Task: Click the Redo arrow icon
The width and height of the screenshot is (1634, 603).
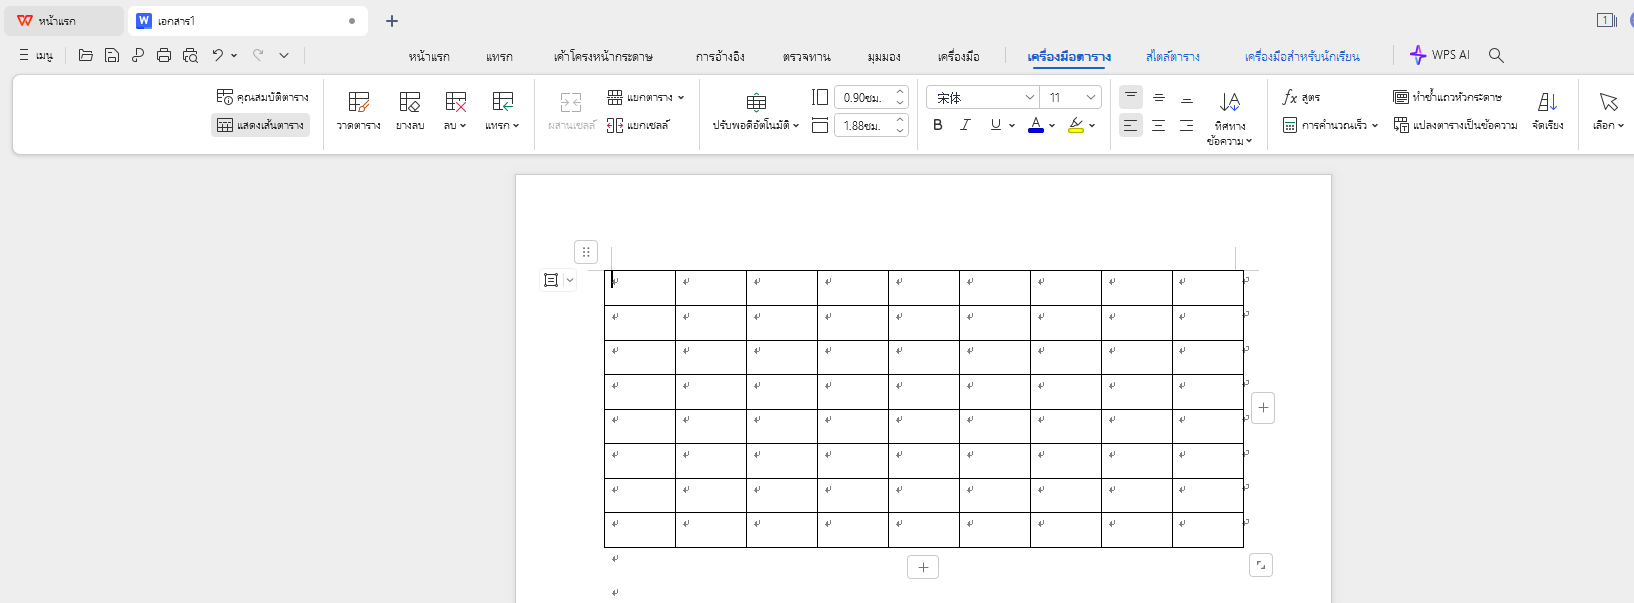Action: pos(258,55)
